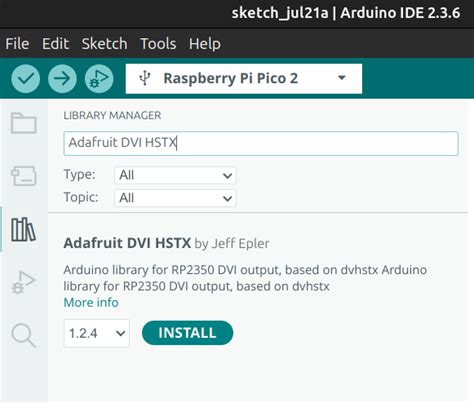The image size is (474, 403).
Task: Click the Topic: filter label
Action: pos(81,197)
